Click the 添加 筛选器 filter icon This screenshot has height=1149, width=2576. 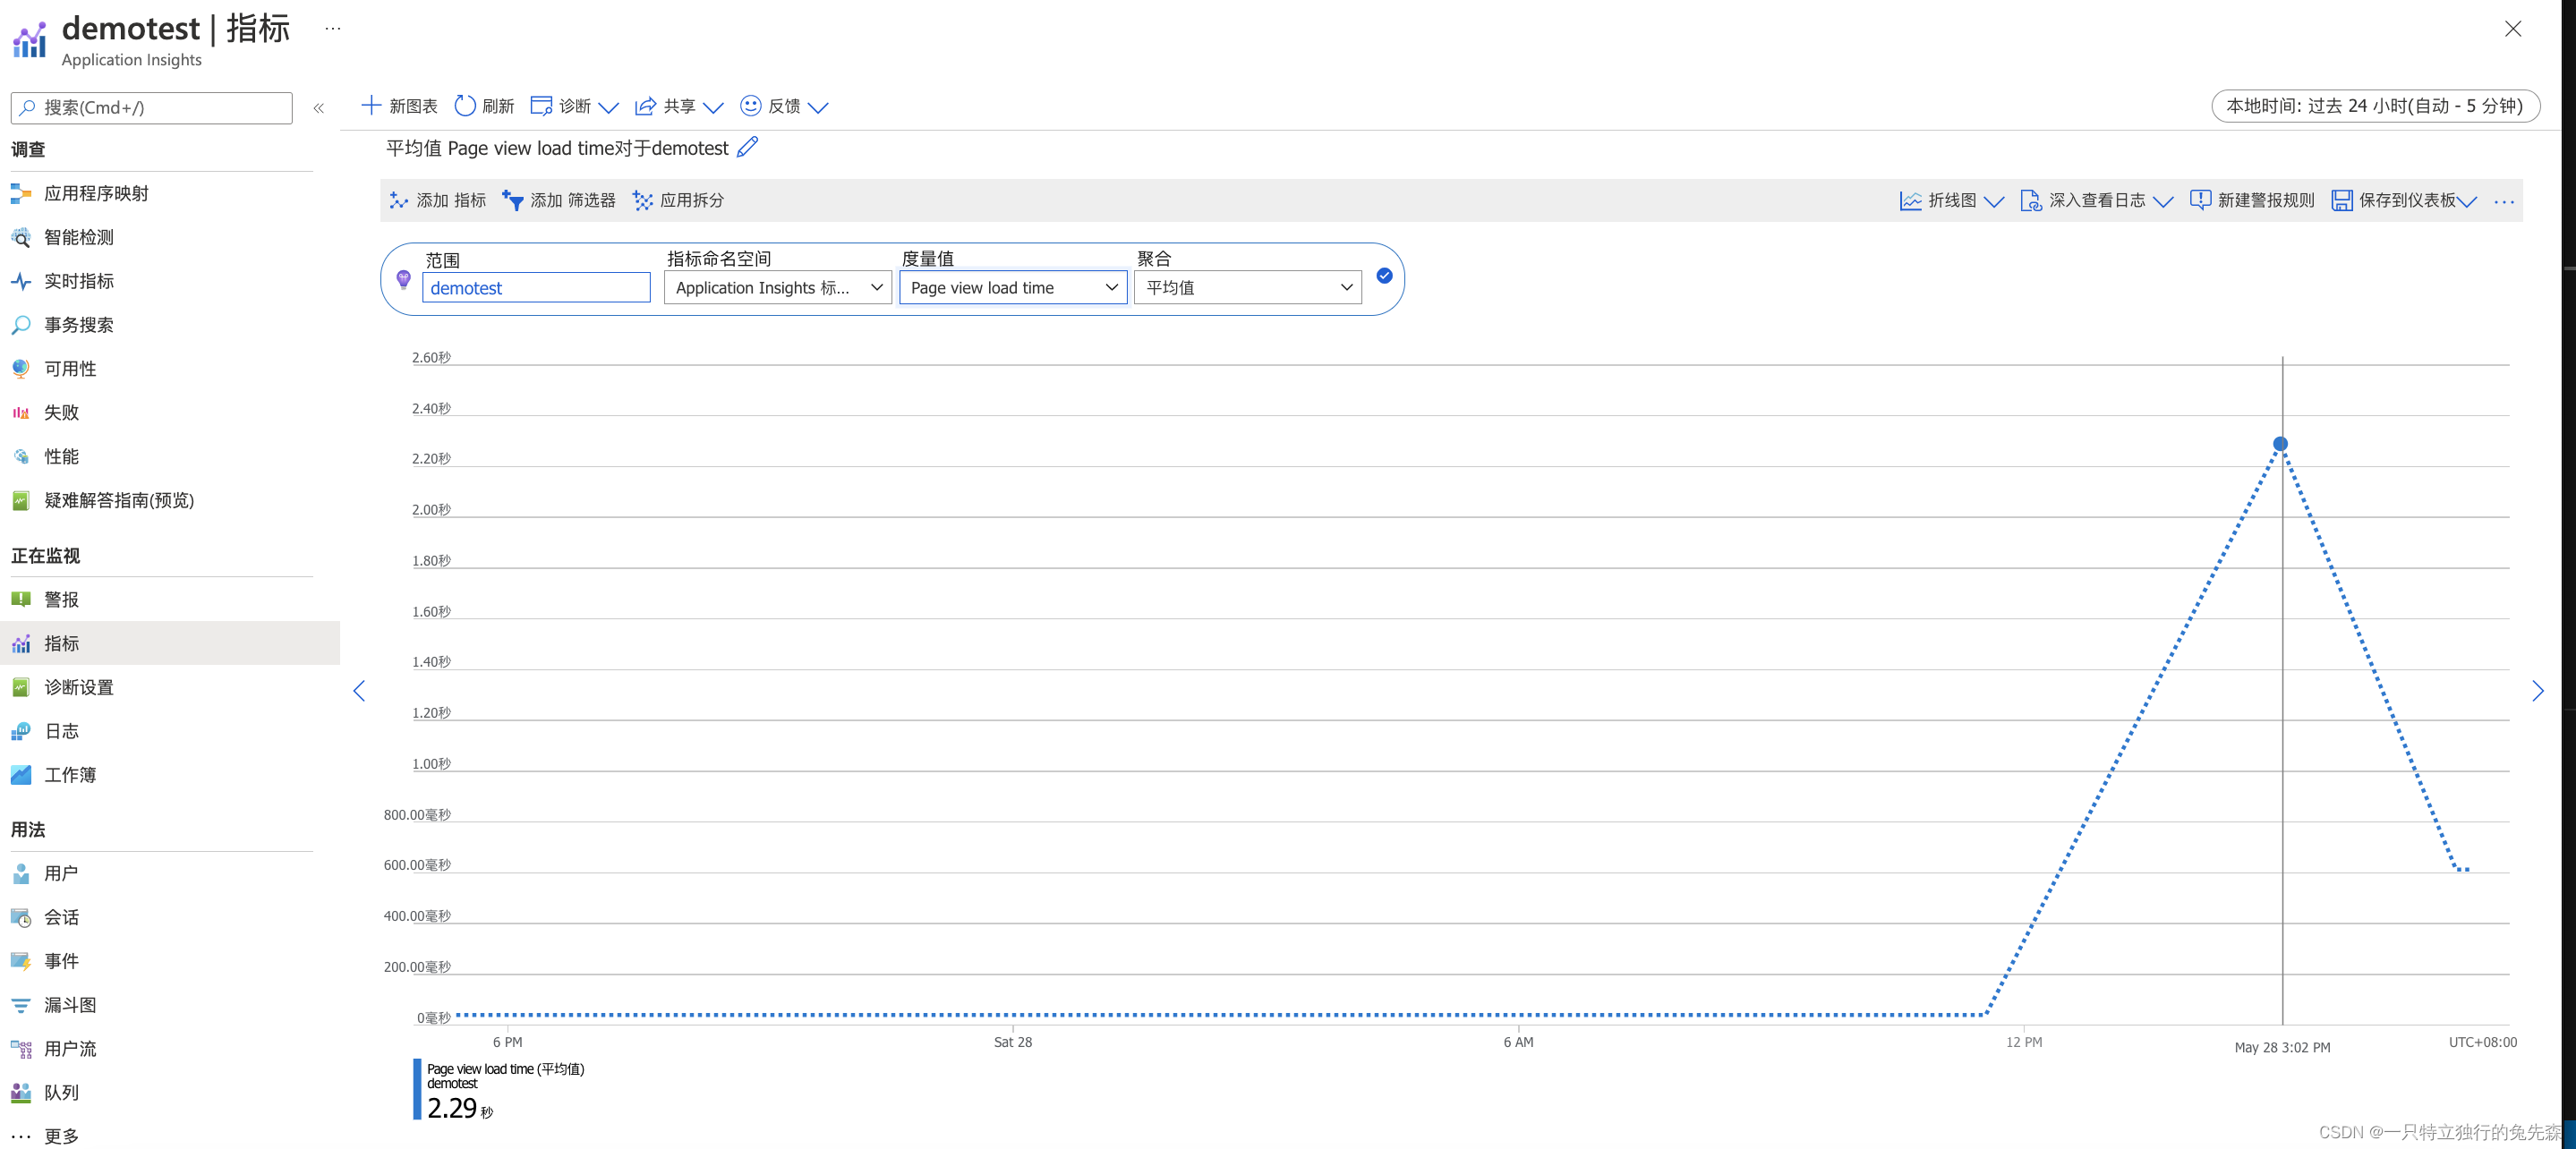pos(513,200)
